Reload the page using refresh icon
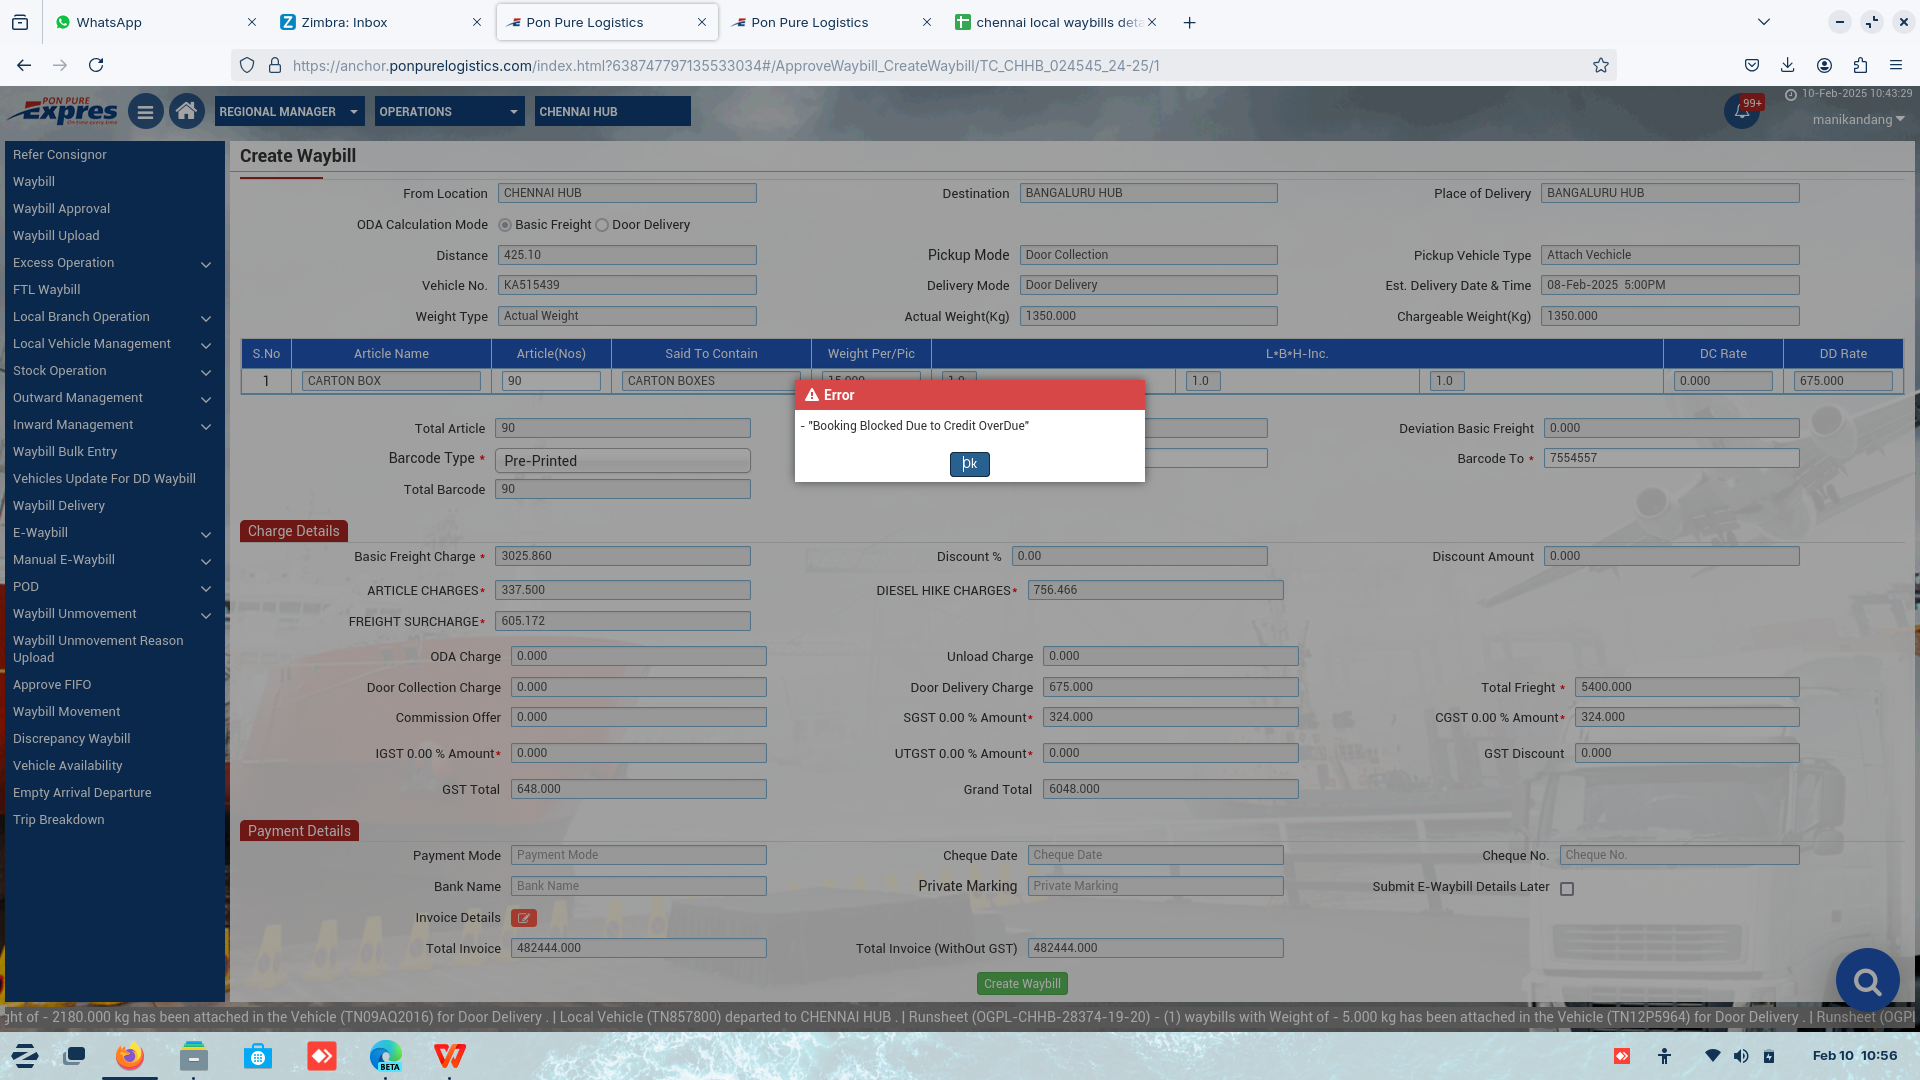The width and height of the screenshot is (1920, 1080). point(96,65)
